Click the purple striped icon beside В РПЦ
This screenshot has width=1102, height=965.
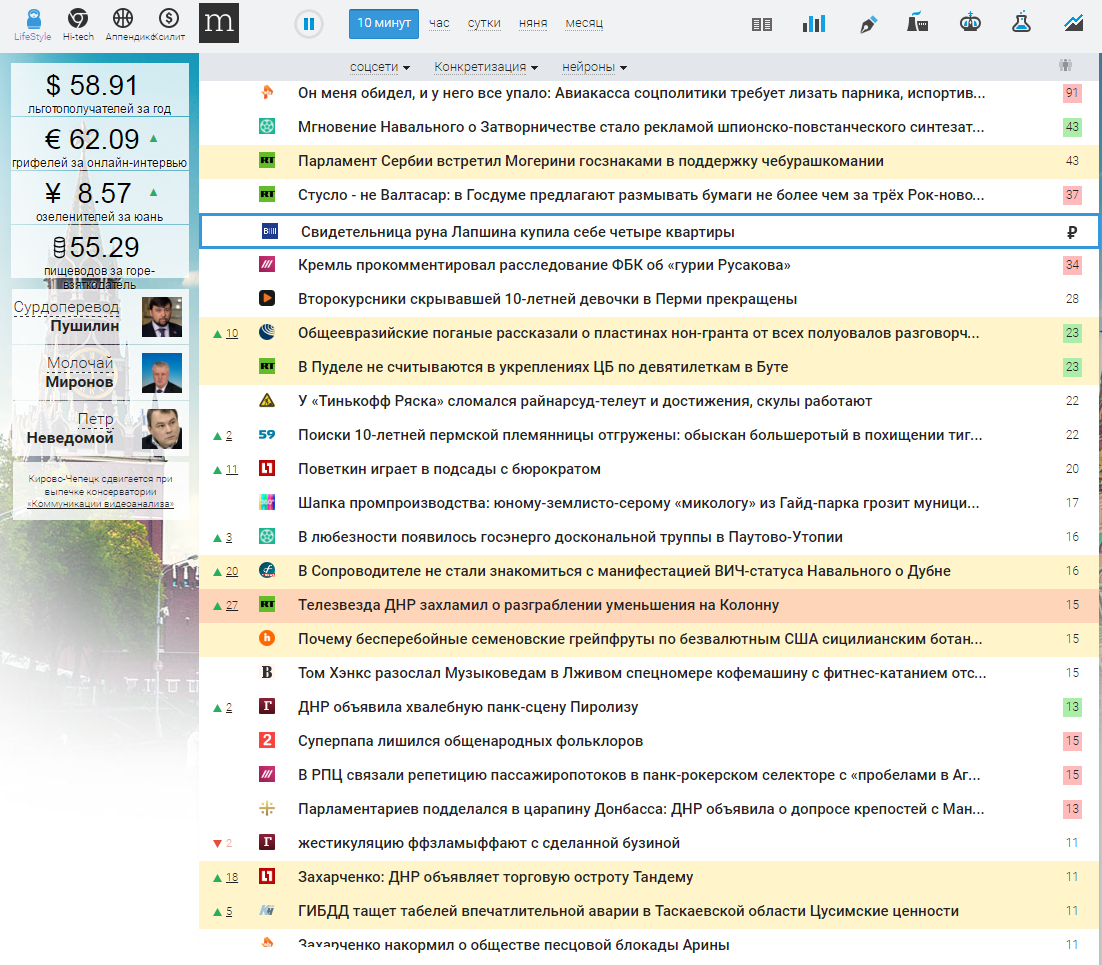(x=267, y=775)
